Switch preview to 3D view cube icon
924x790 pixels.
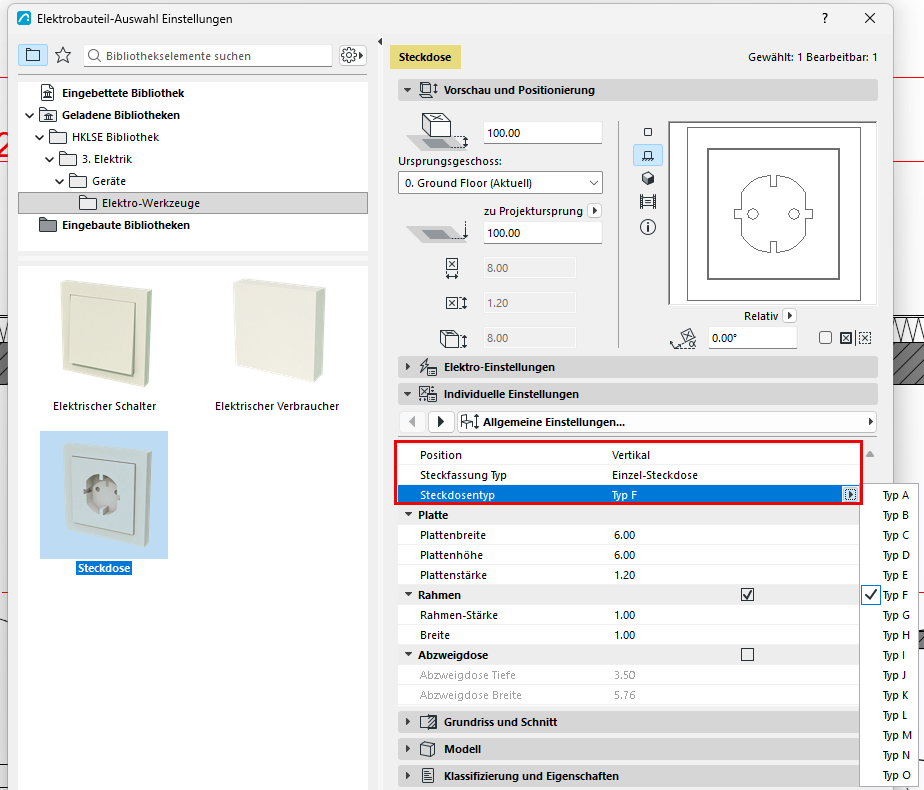[x=648, y=179]
